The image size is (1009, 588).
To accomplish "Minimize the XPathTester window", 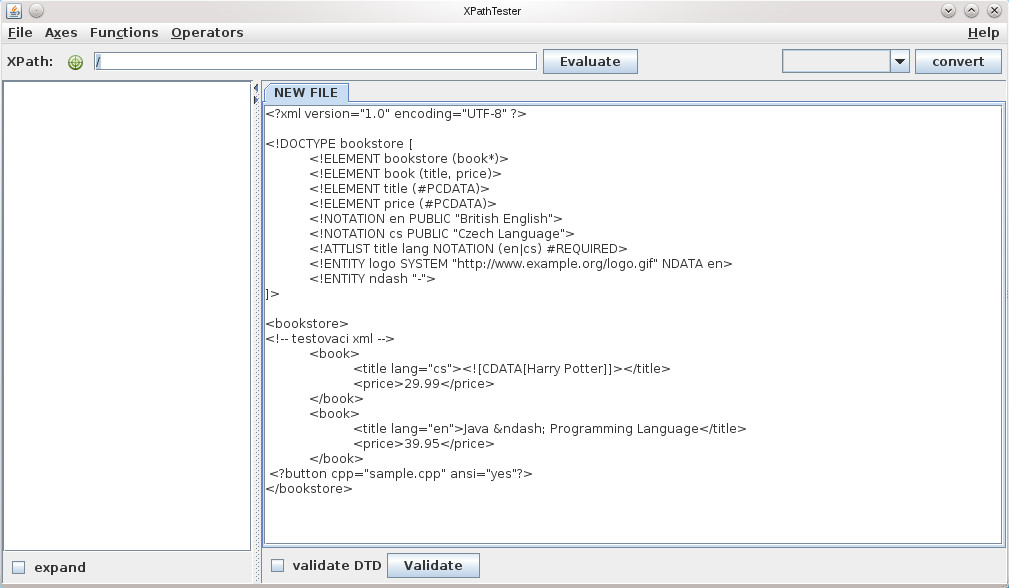I will tap(948, 10).
